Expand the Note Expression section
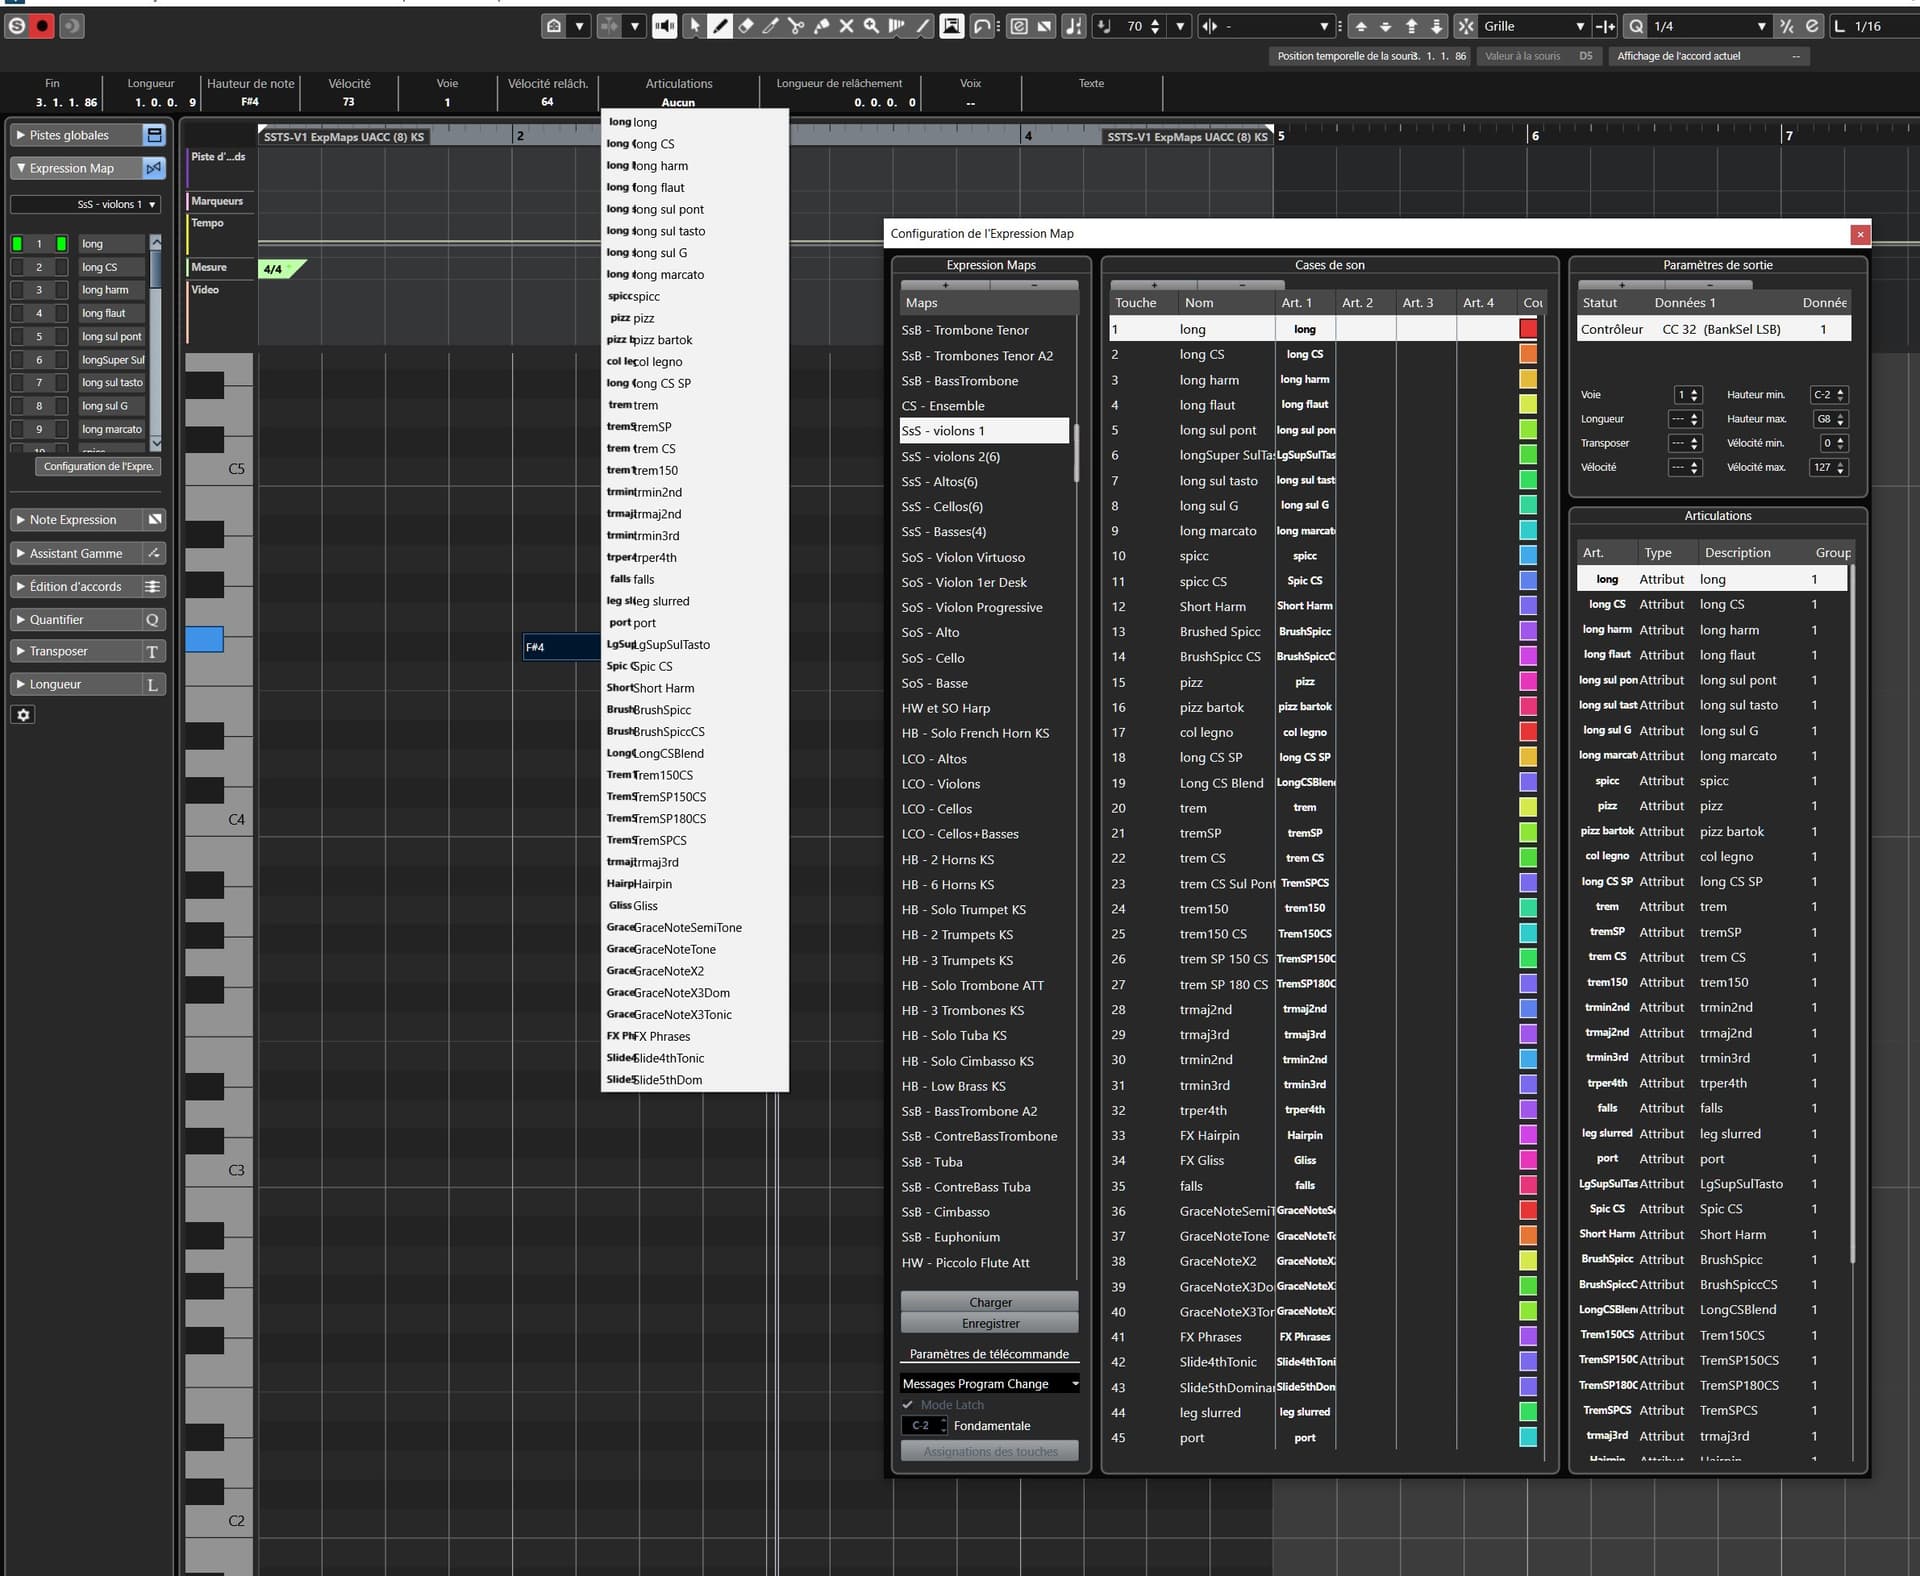1920x1576 pixels. [x=72, y=520]
